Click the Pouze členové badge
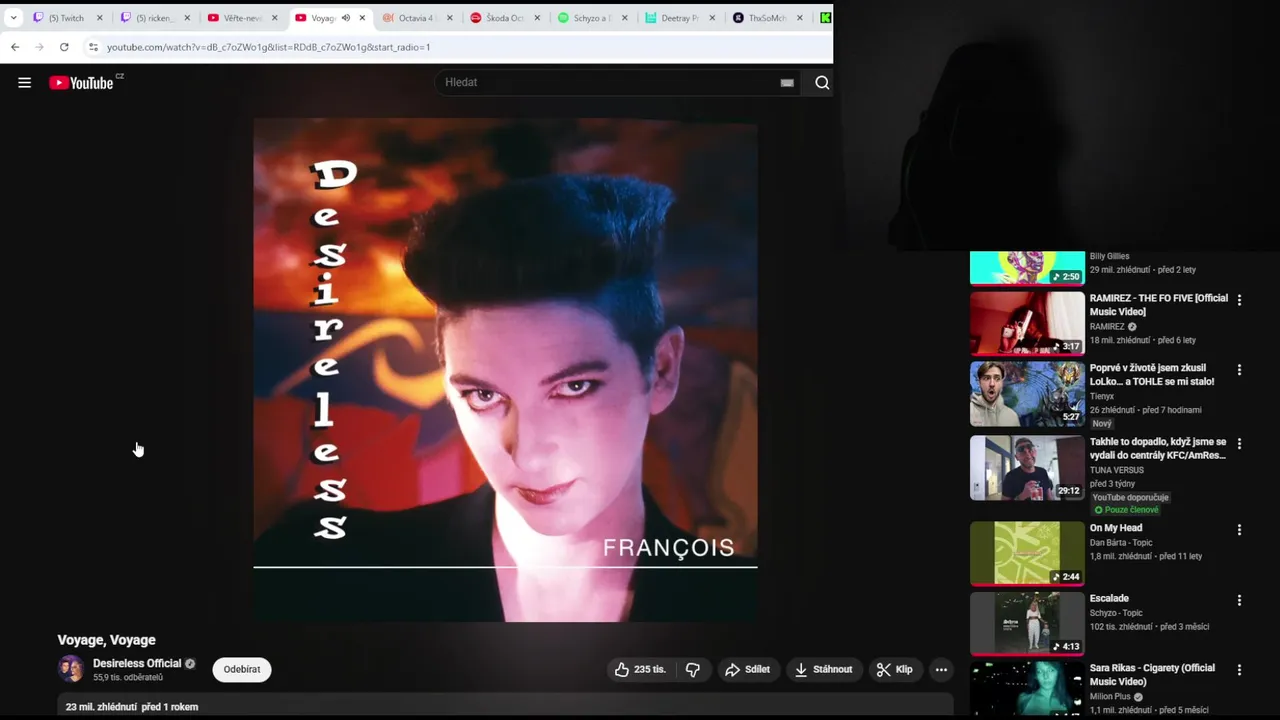 click(1126, 510)
